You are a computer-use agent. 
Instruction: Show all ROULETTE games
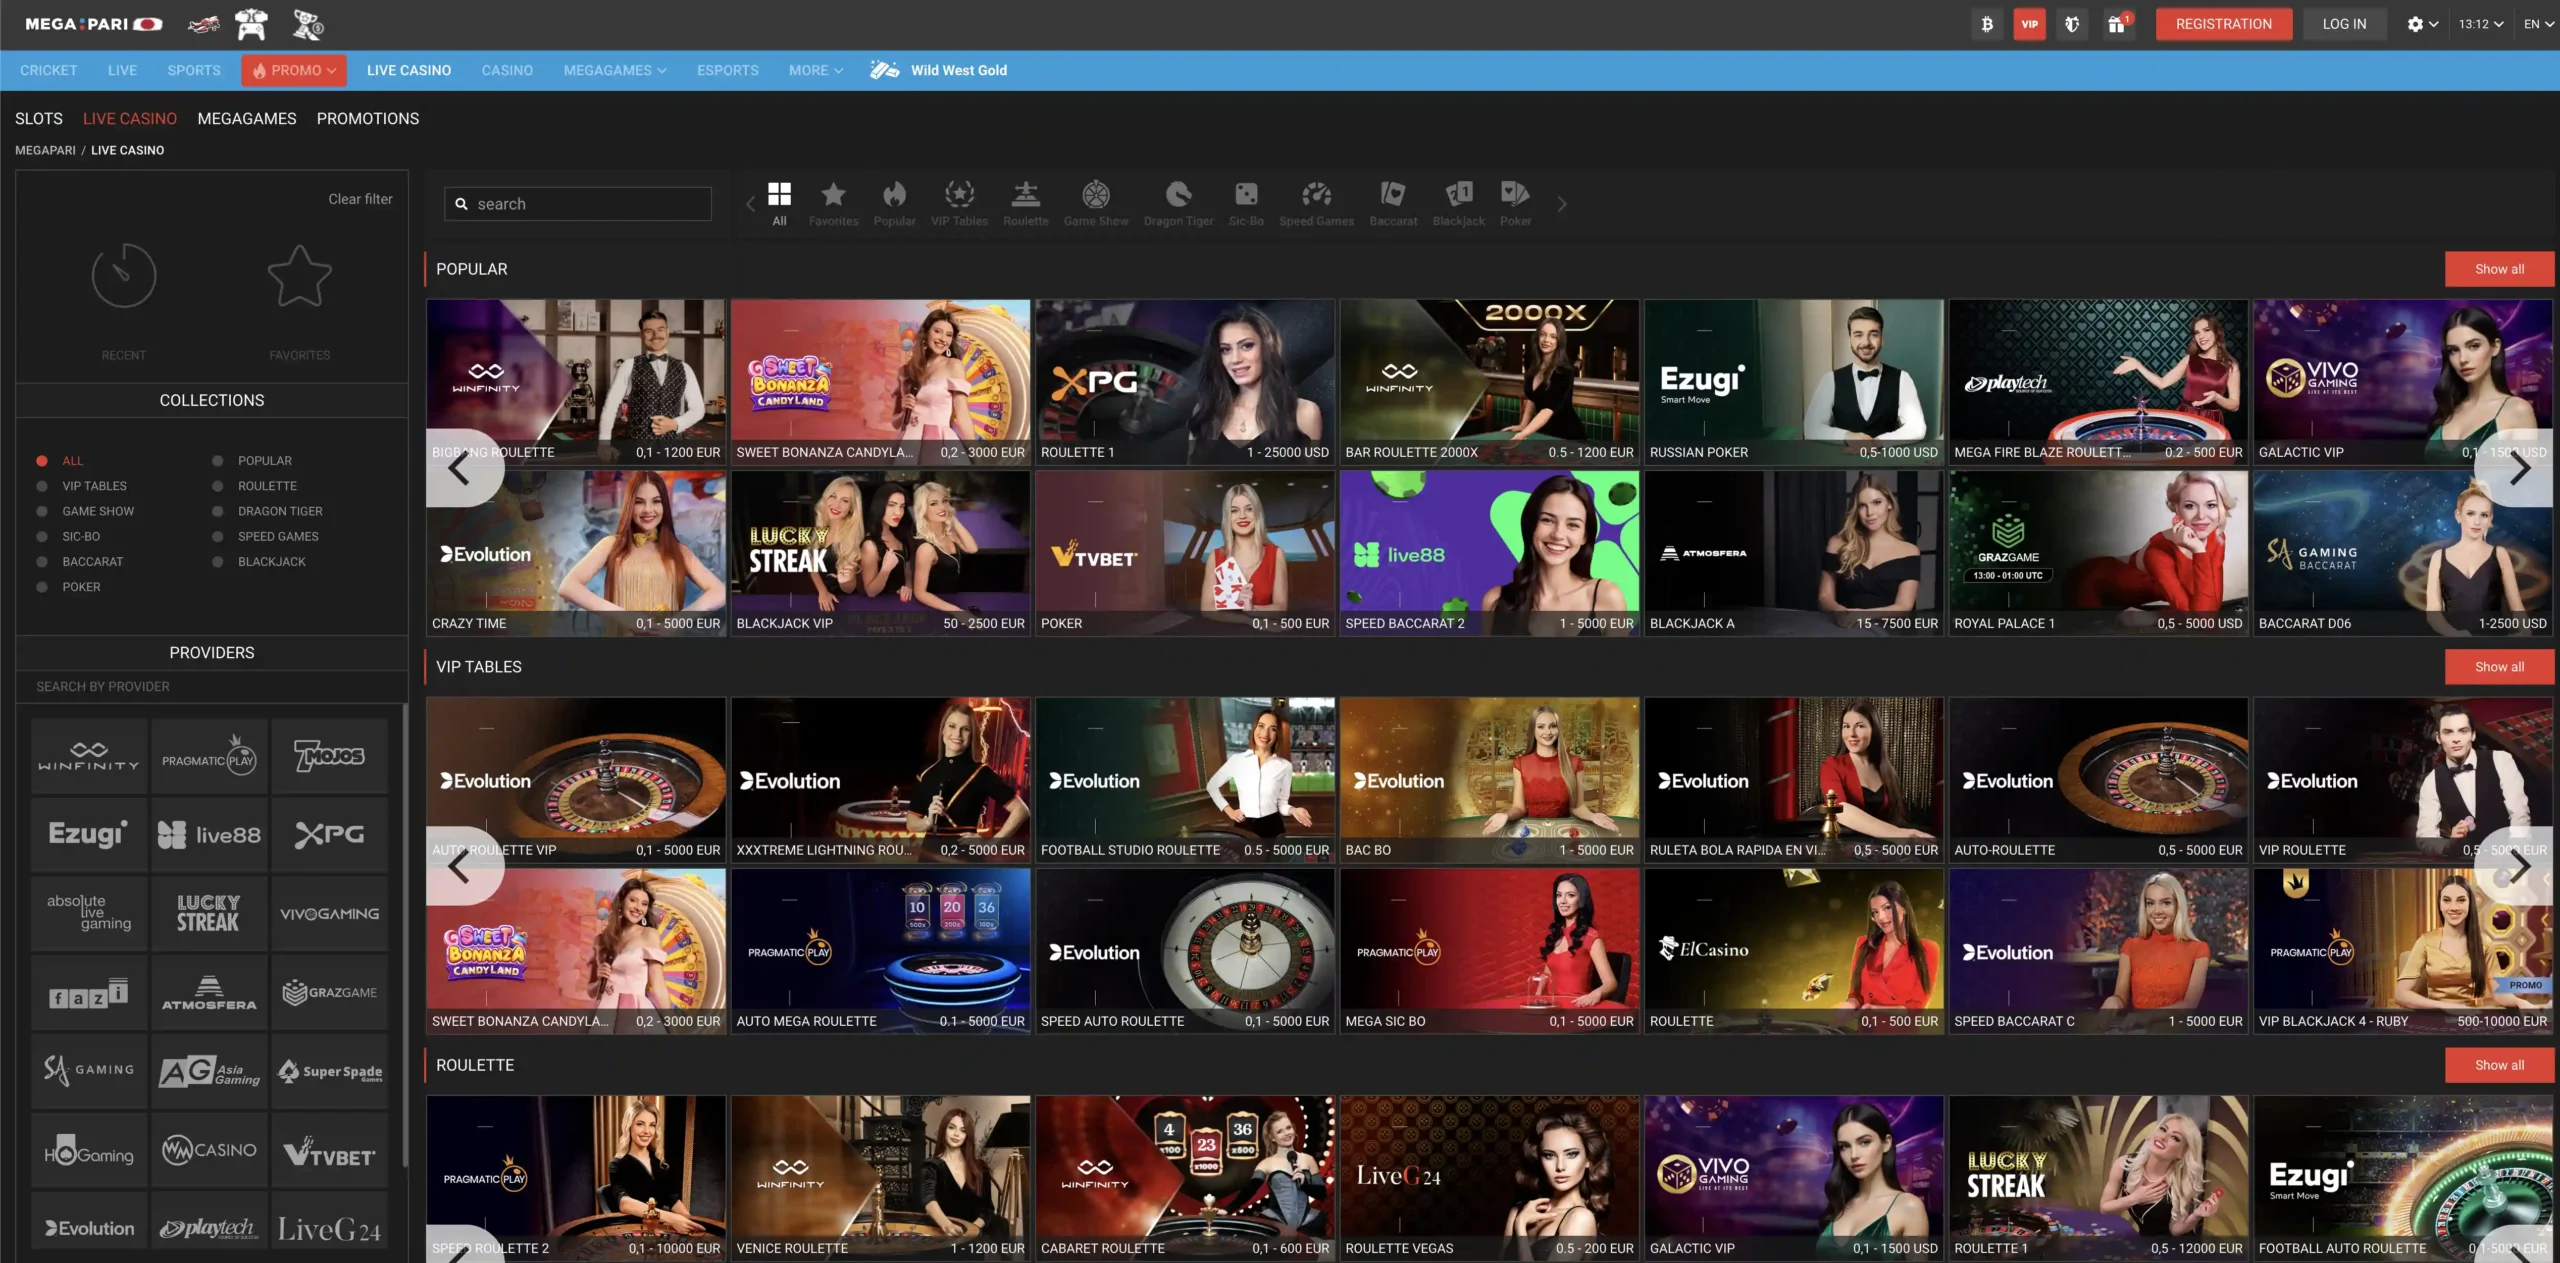coord(2499,1065)
